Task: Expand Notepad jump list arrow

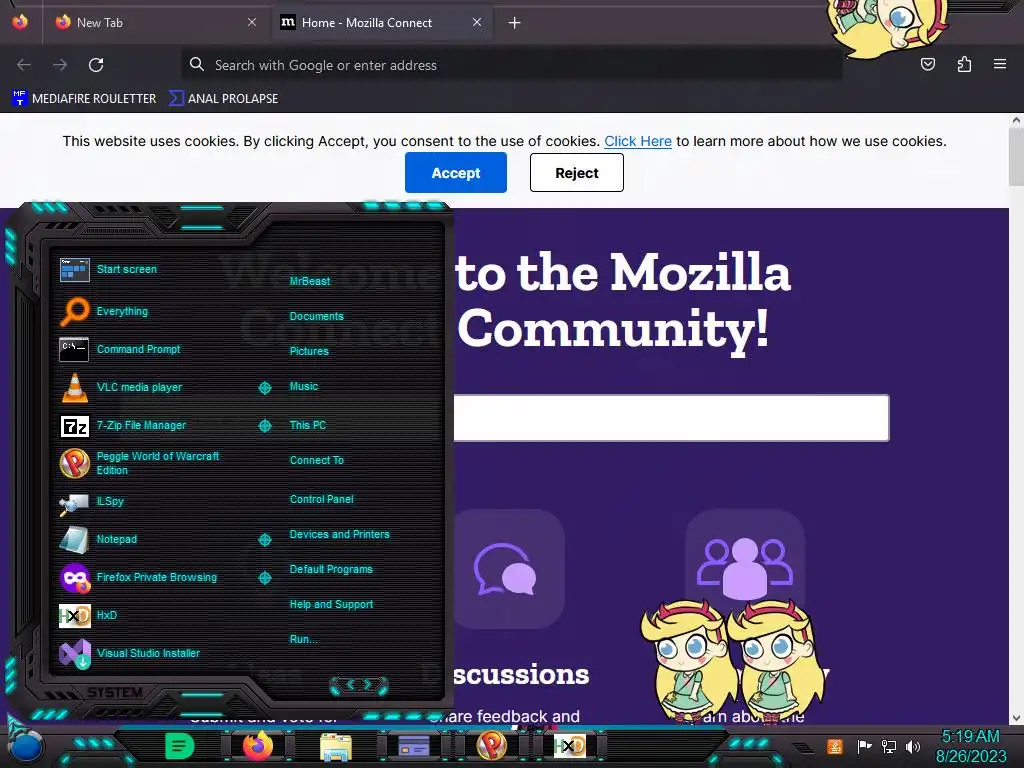Action: tap(264, 539)
